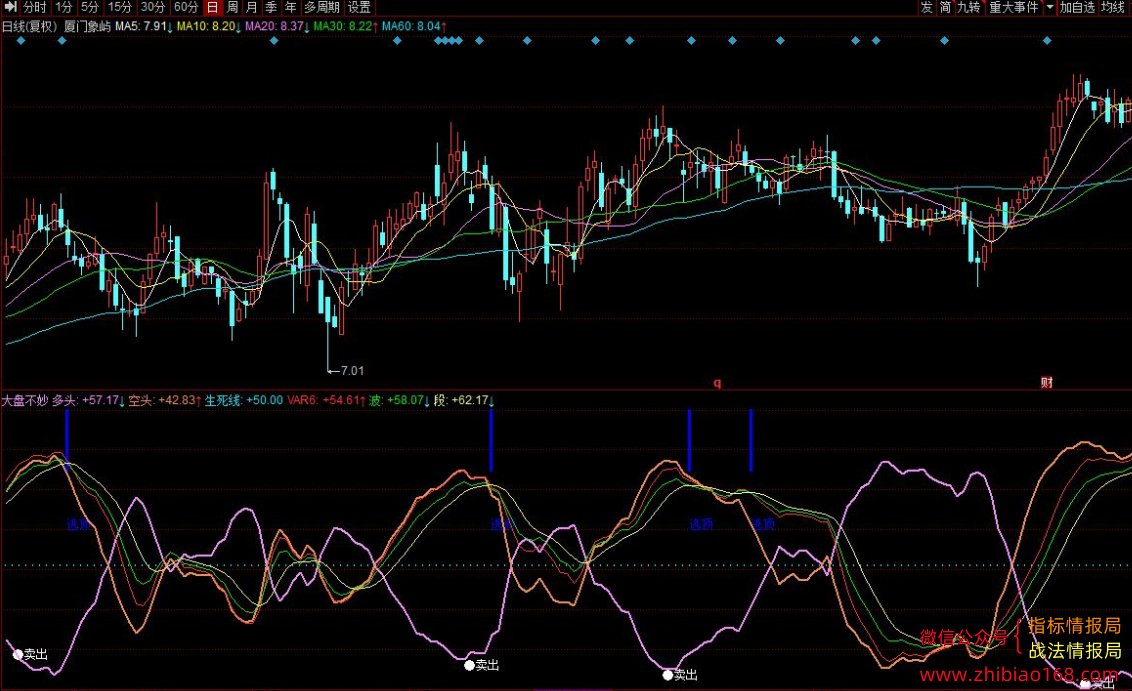The width and height of the screenshot is (1132, 691).
Task: Click the leftmost diamond event marker
Action: click(21, 41)
